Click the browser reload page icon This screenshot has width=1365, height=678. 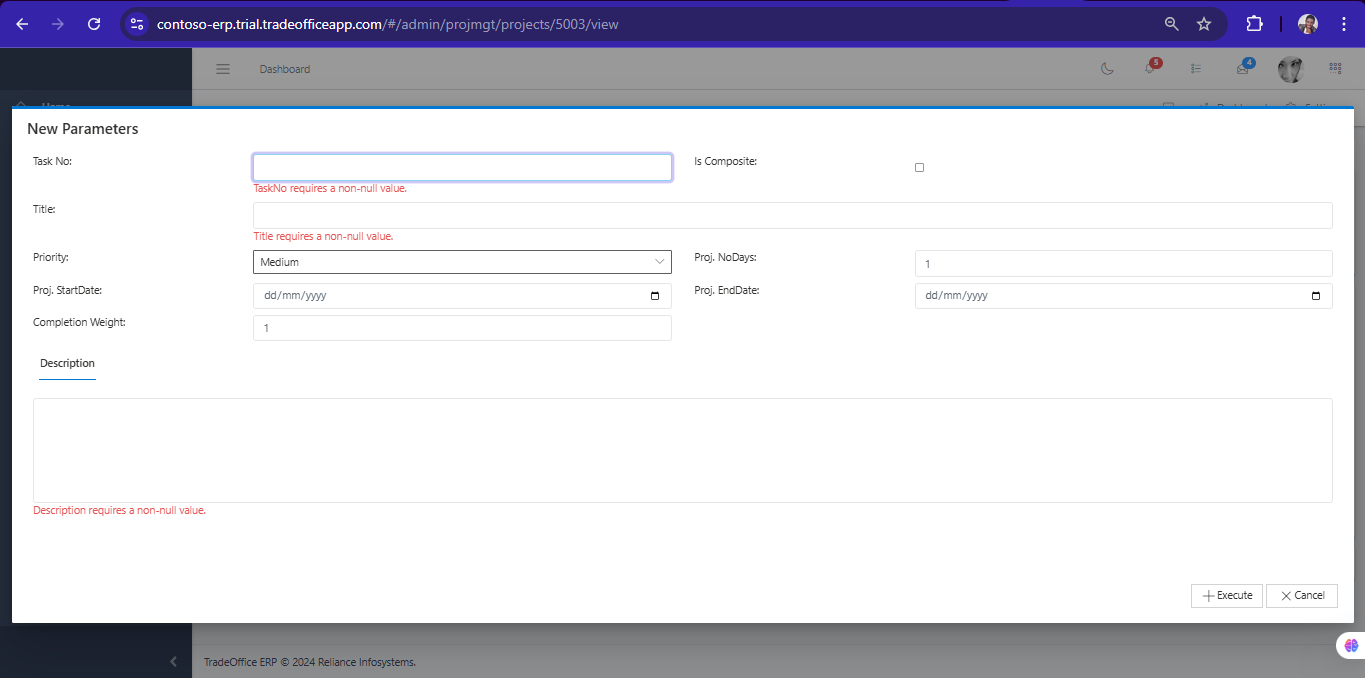94,24
